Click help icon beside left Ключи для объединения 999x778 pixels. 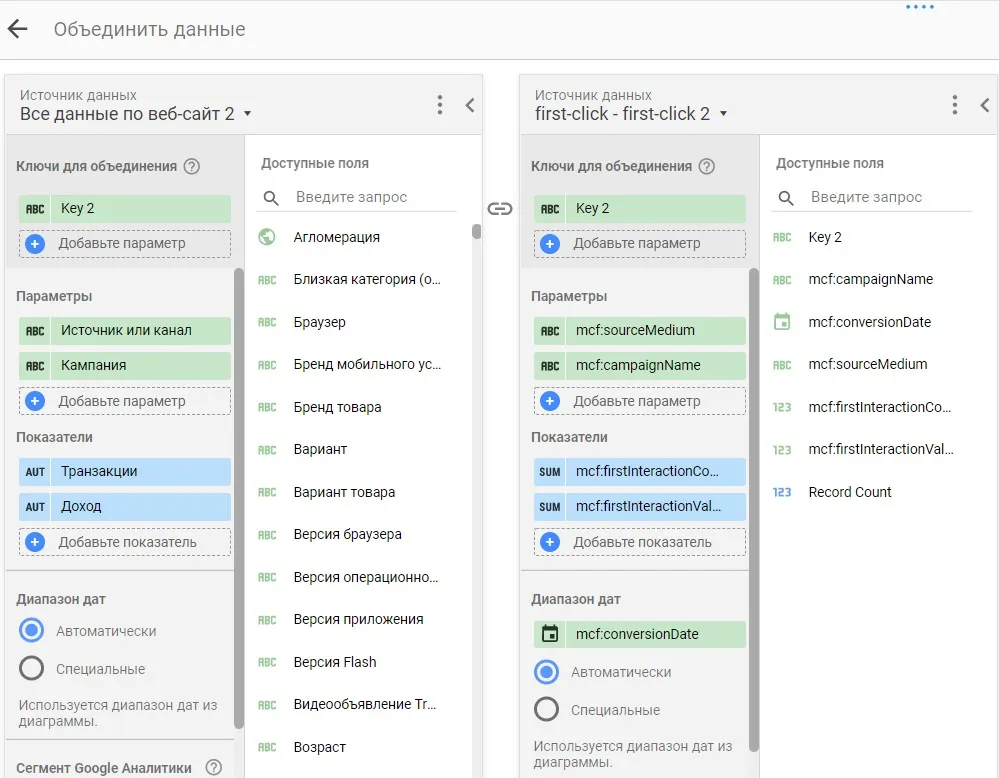(x=192, y=166)
